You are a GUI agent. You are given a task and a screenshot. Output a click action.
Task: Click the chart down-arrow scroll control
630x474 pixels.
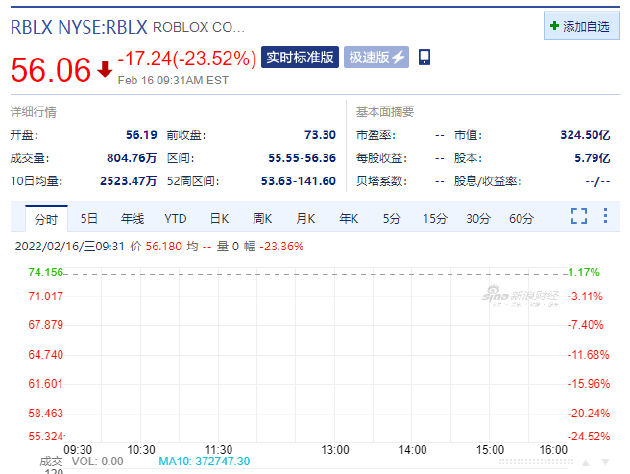605,463
